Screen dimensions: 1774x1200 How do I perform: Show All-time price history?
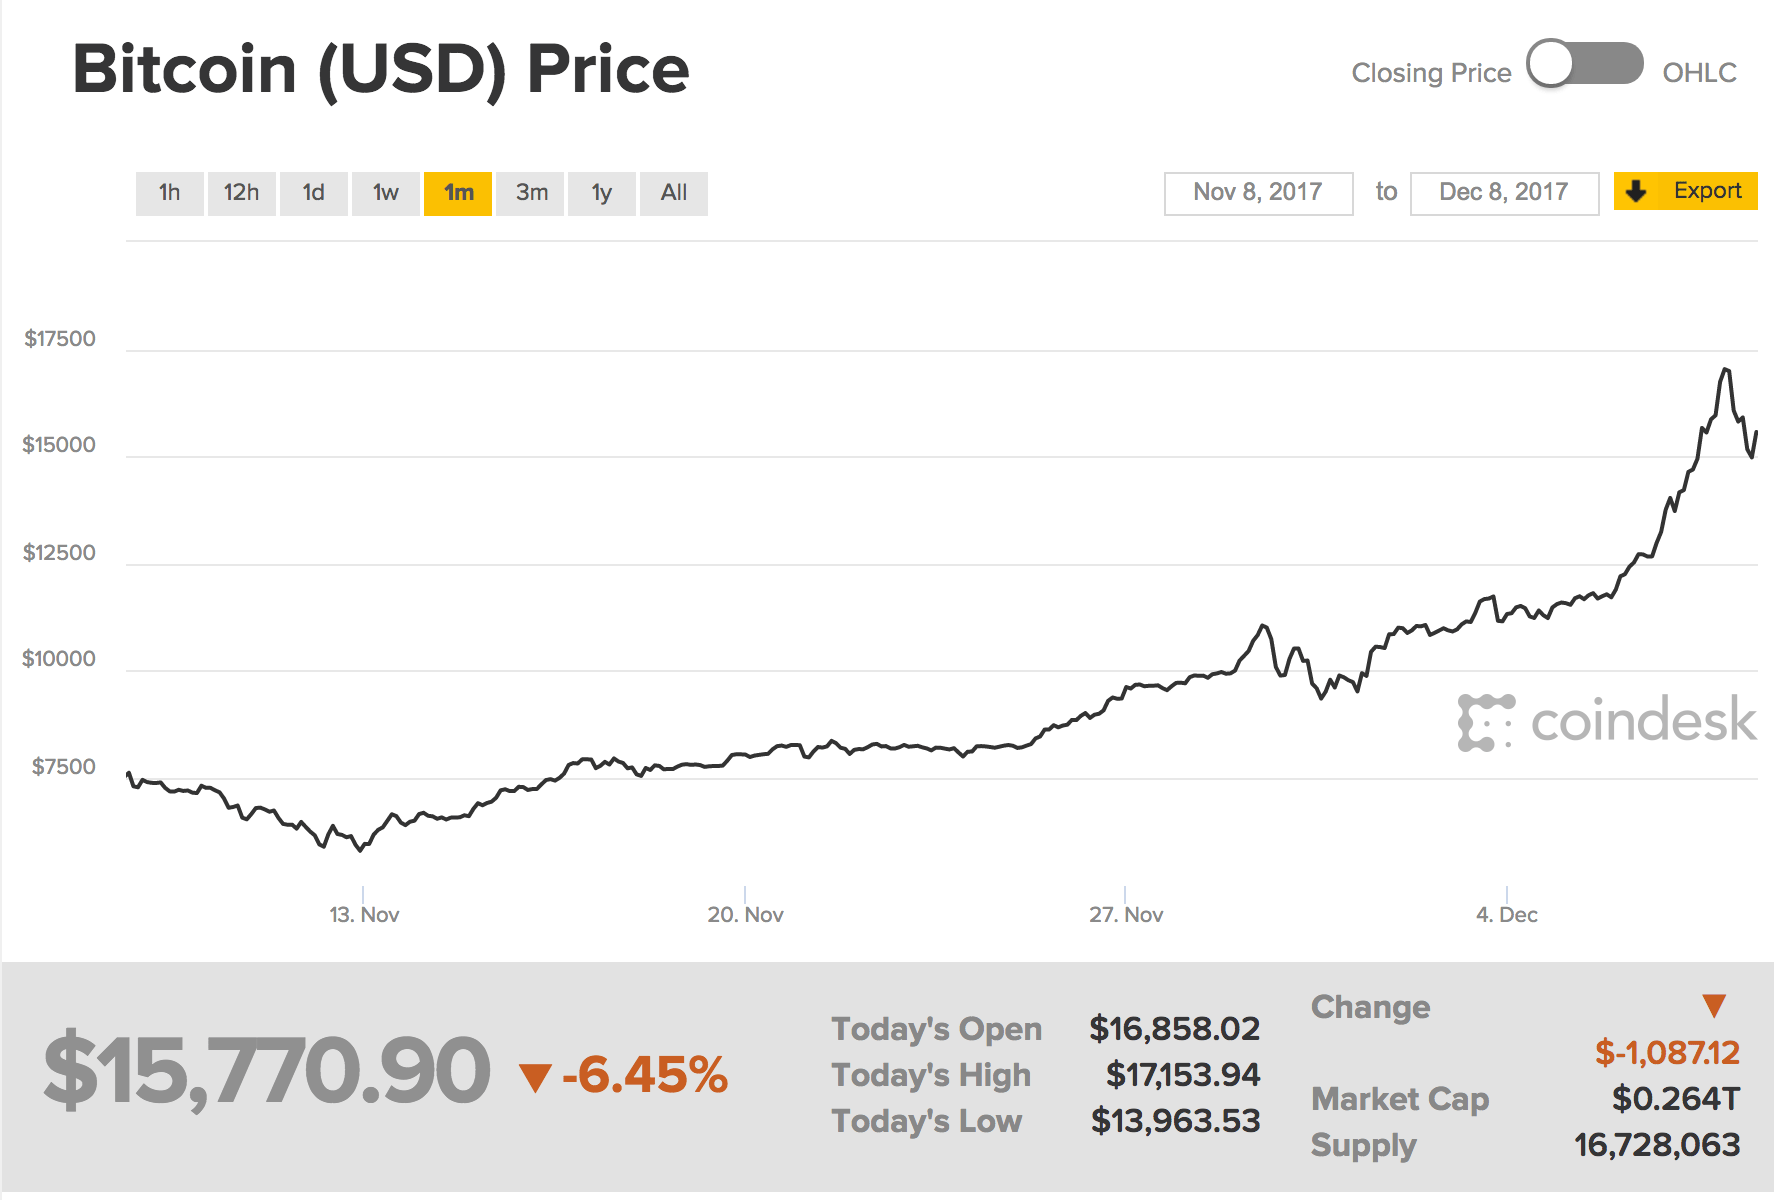tap(674, 193)
